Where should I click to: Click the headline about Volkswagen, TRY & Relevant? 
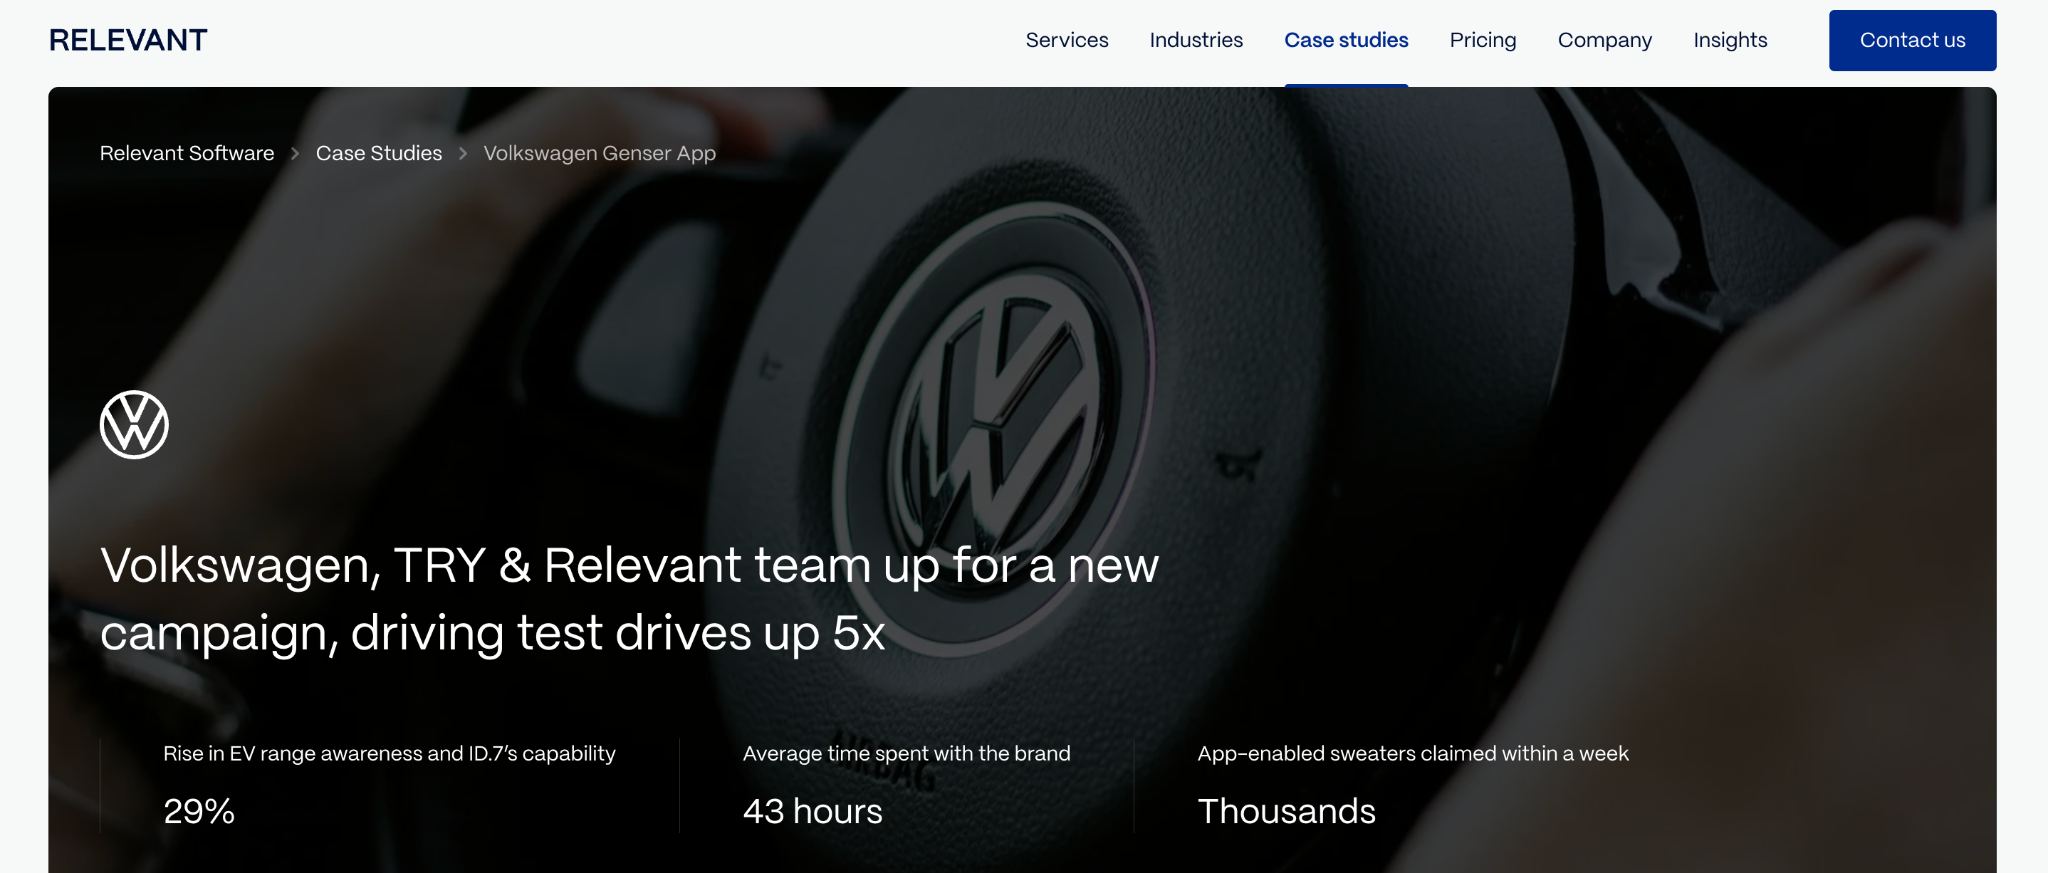coord(630,599)
